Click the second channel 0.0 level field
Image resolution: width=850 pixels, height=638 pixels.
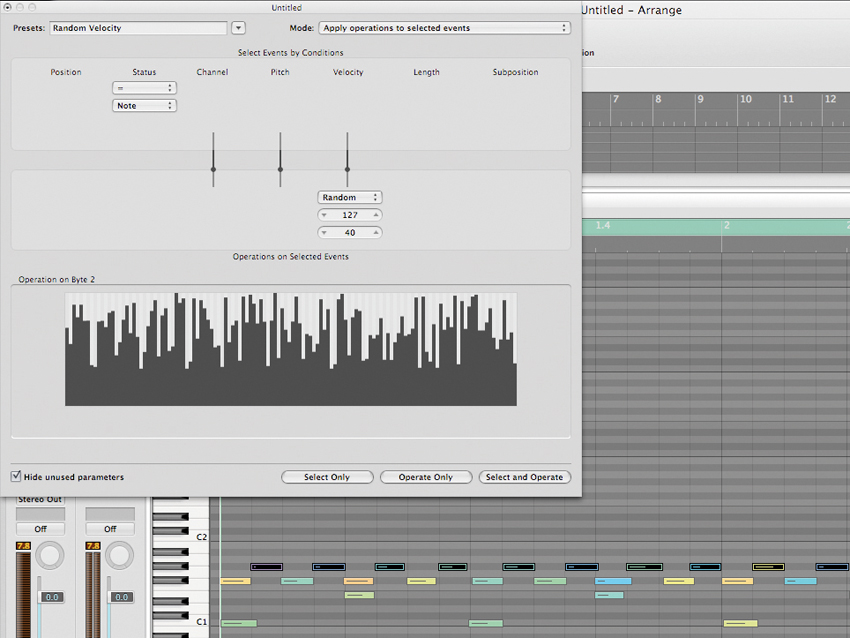click(x=121, y=597)
